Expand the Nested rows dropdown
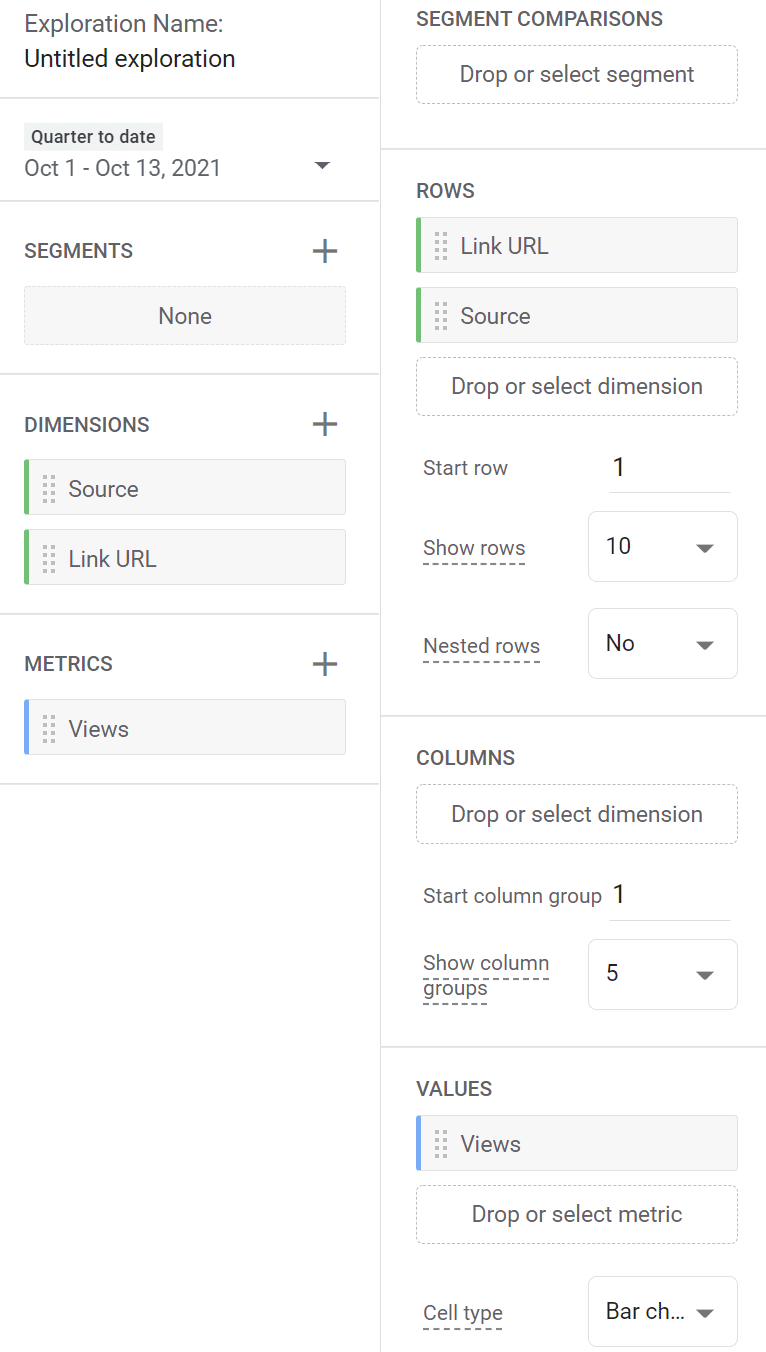This screenshot has height=1352, width=766. click(x=662, y=644)
